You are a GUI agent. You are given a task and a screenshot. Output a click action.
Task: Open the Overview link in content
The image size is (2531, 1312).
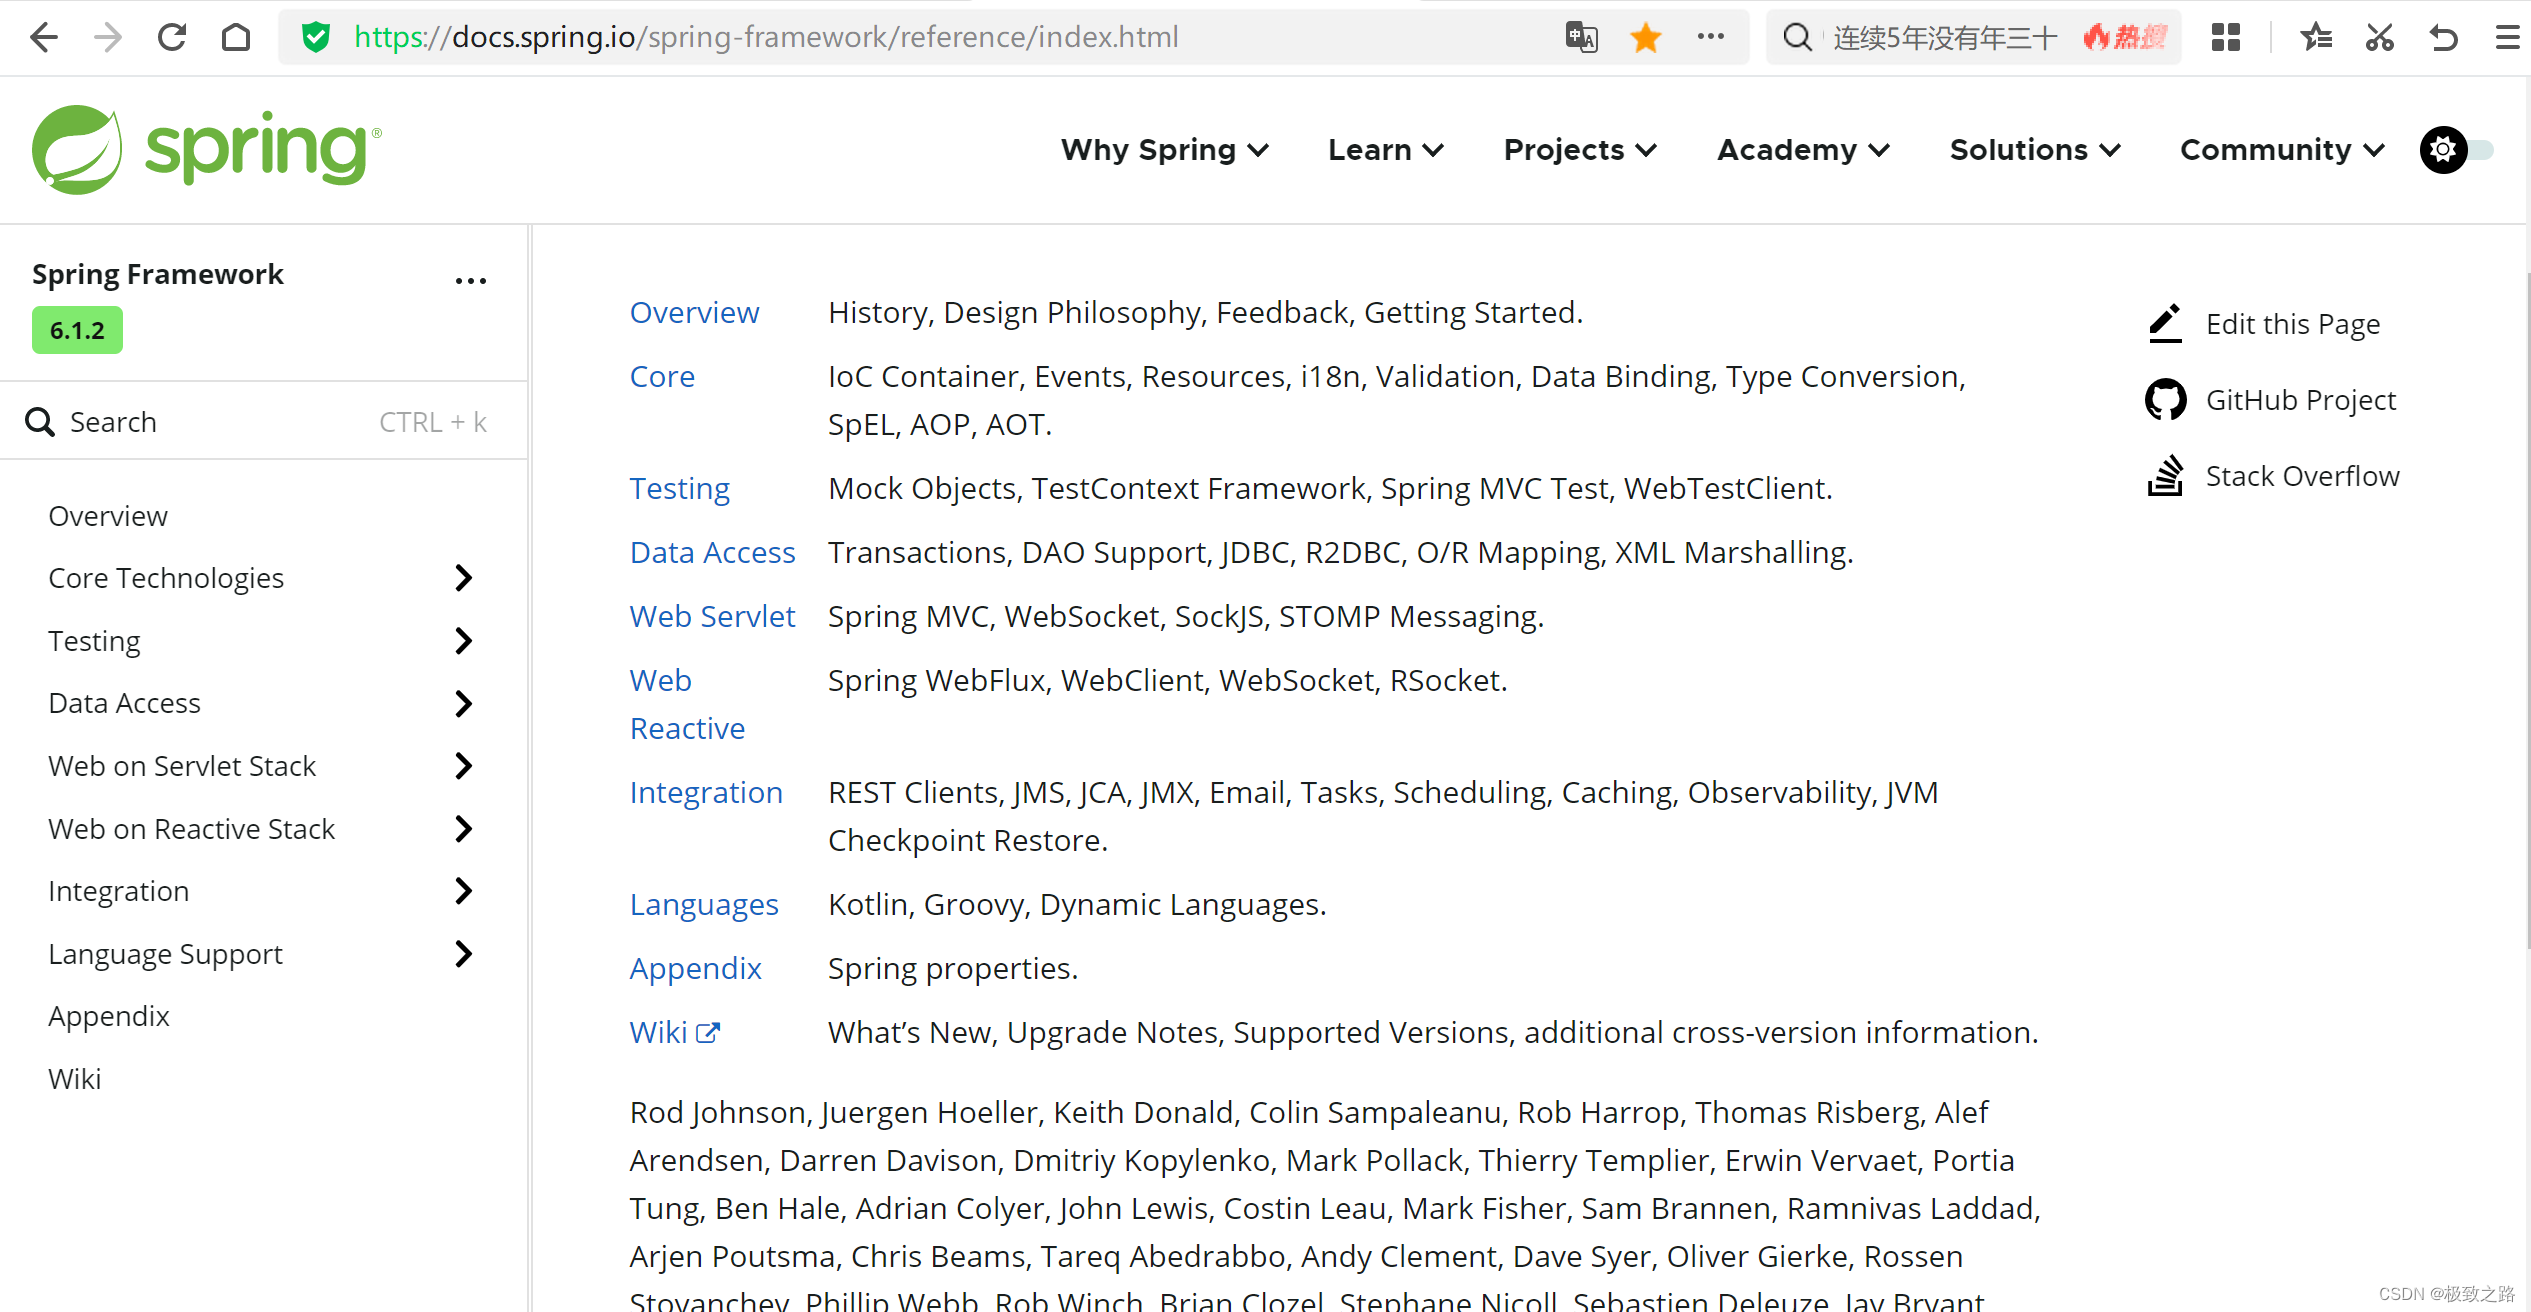click(694, 313)
